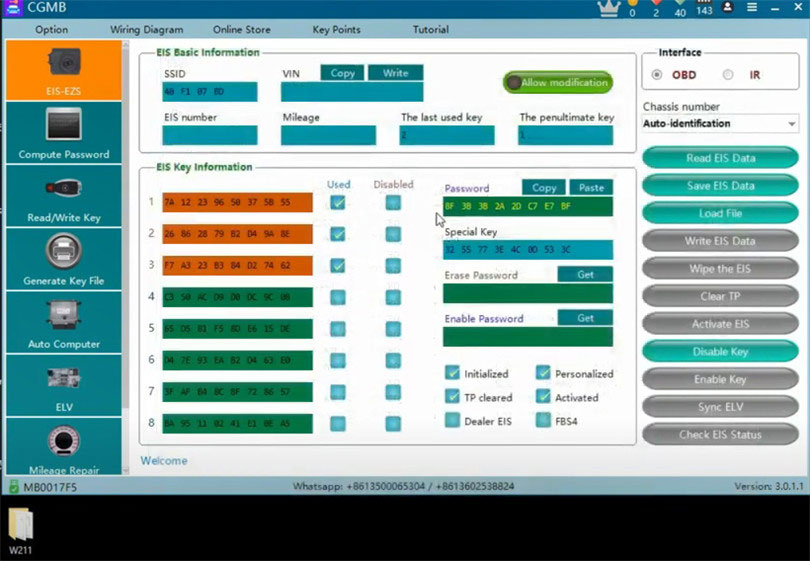This screenshot has height=561, width=810.
Task: Click the CGMB app logo icon
Action: click(x=13, y=8)
